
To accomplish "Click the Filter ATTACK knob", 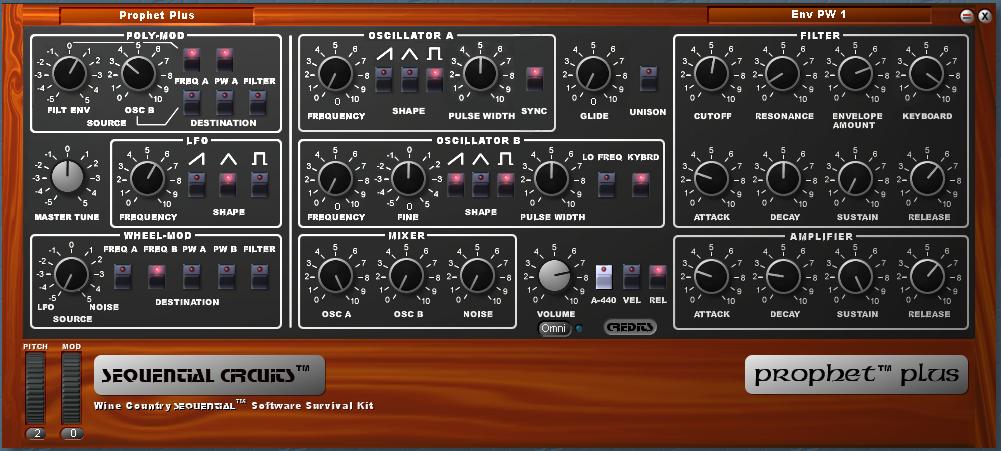I will (x=711, y=178).
